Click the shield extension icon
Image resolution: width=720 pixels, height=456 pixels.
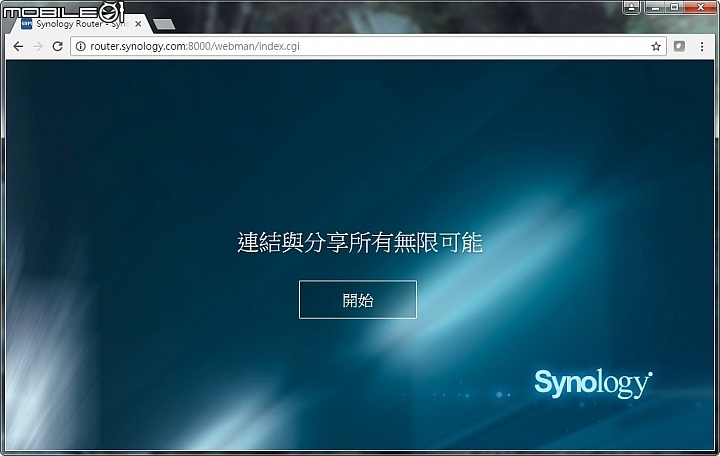pyautogui.click(x=679, y=46)
